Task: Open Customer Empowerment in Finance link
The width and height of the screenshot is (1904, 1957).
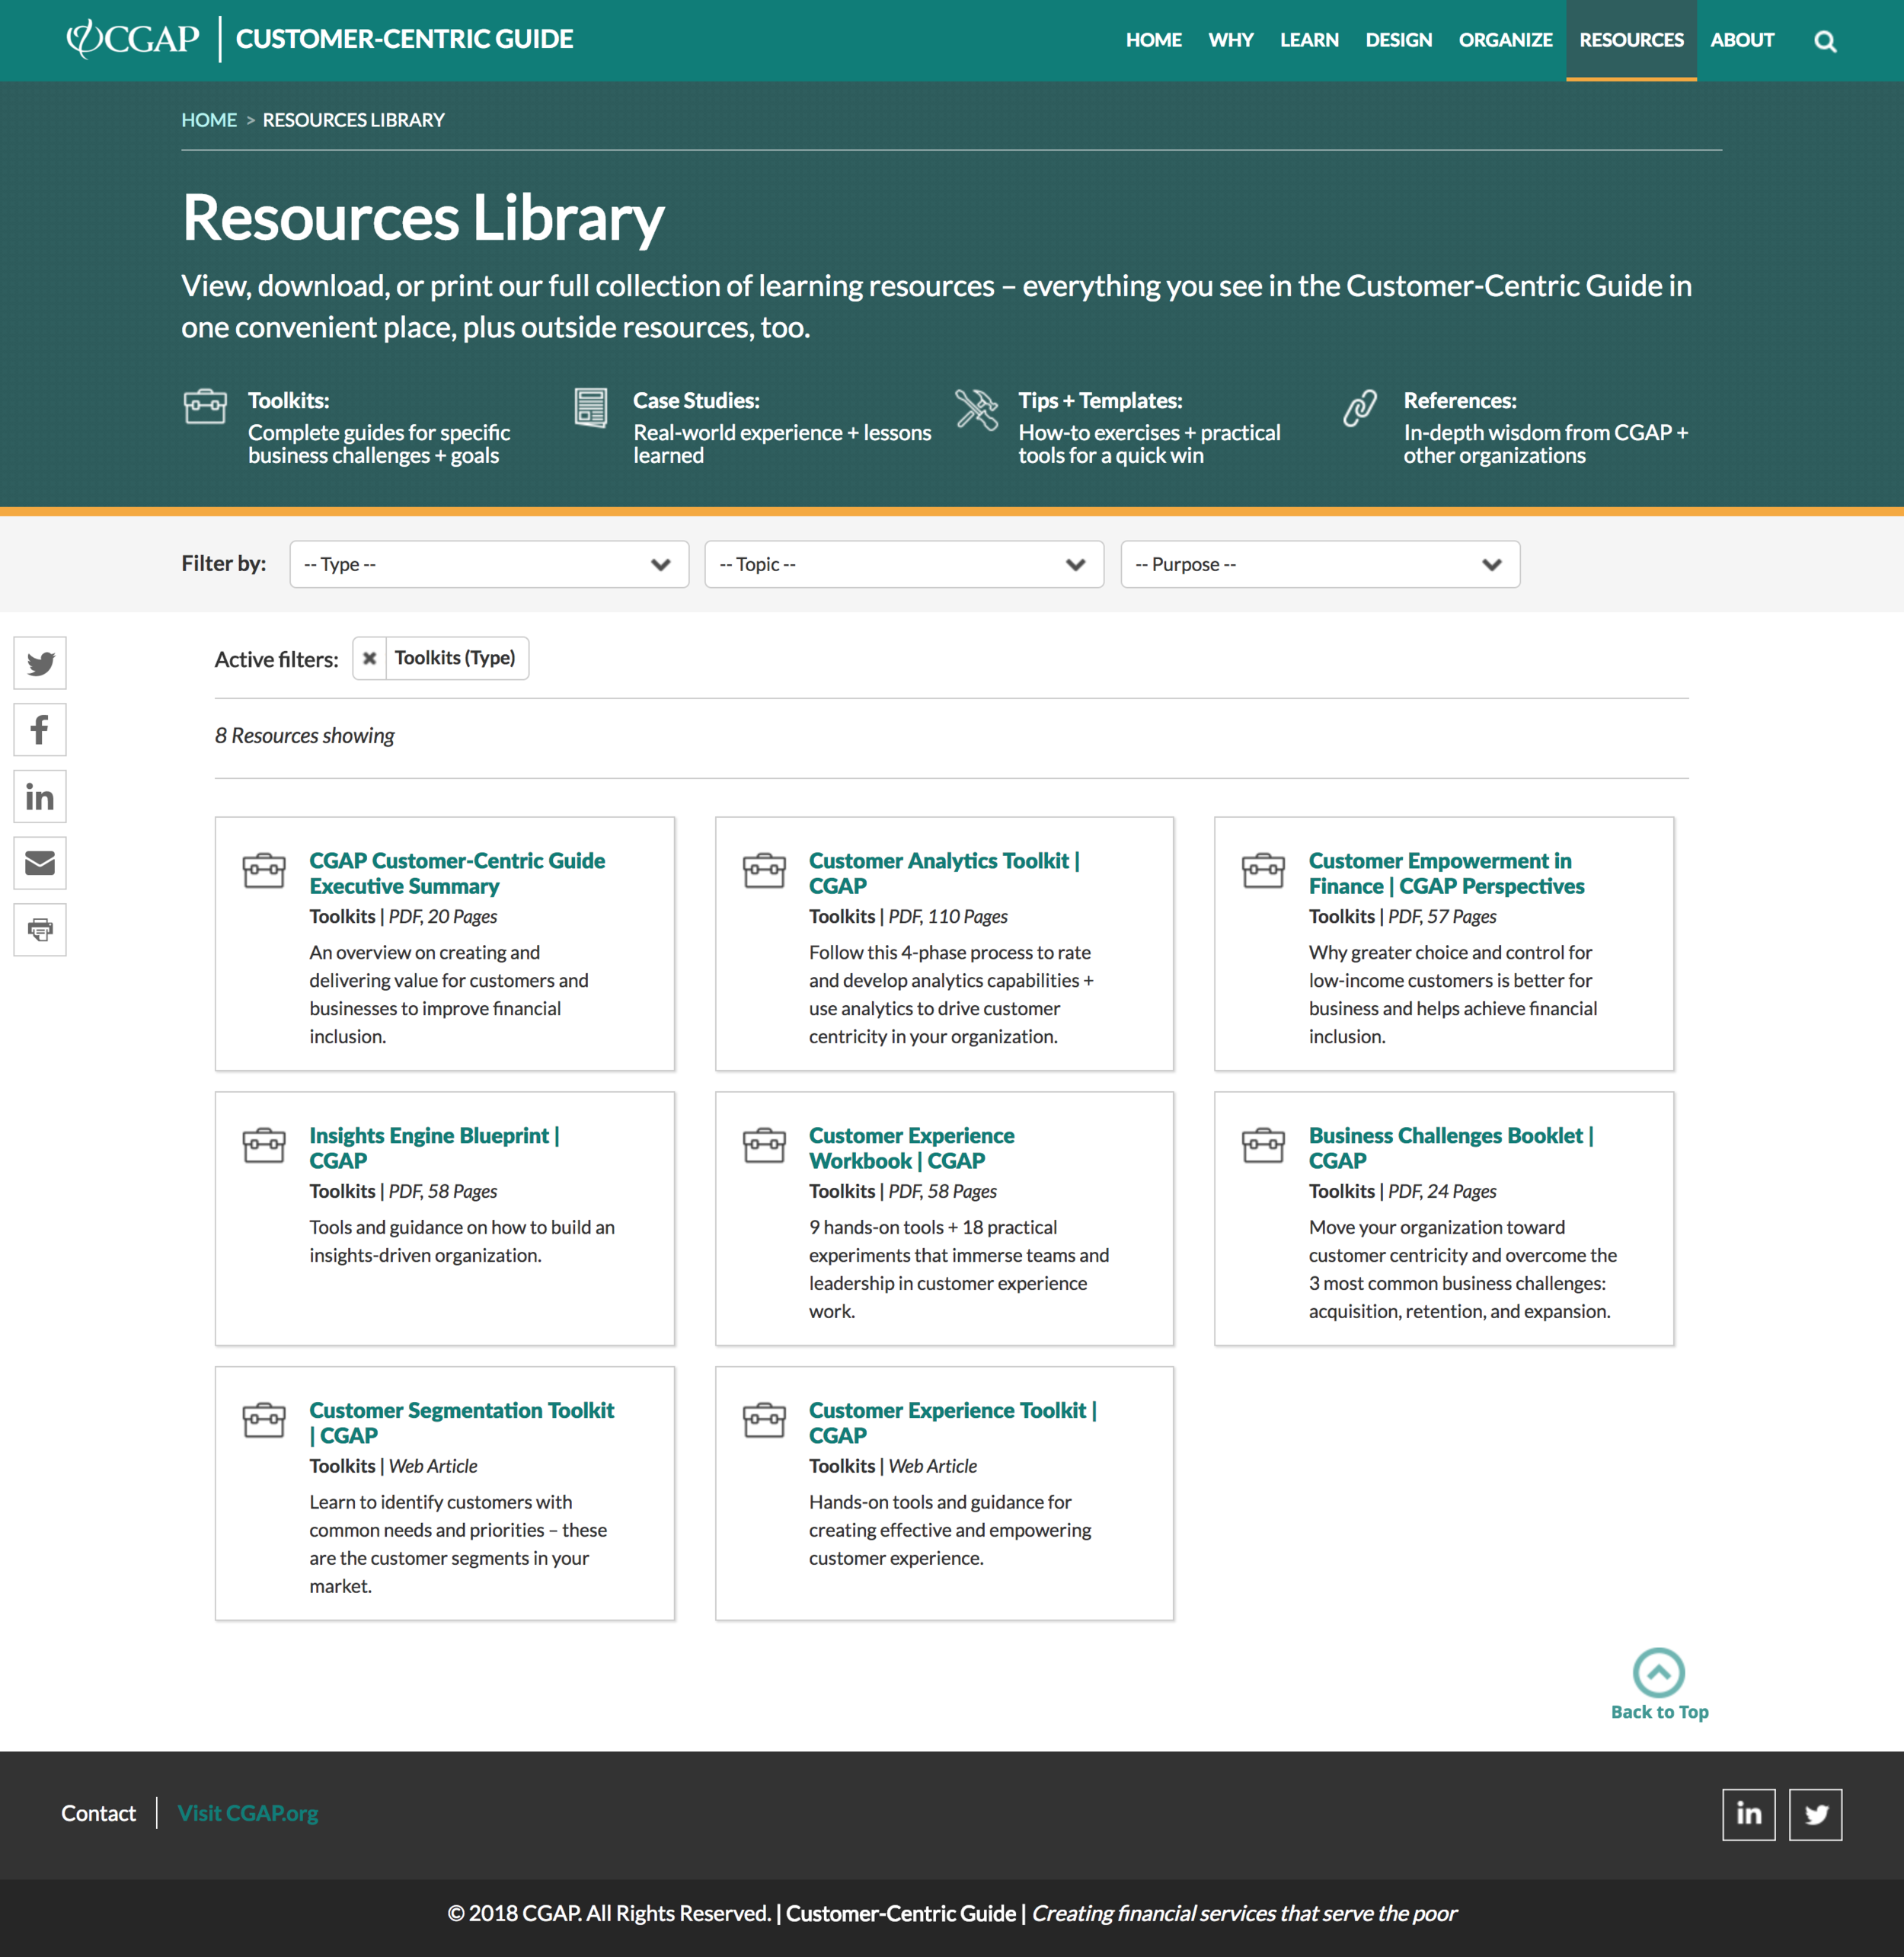Action: pos(1446,873)
